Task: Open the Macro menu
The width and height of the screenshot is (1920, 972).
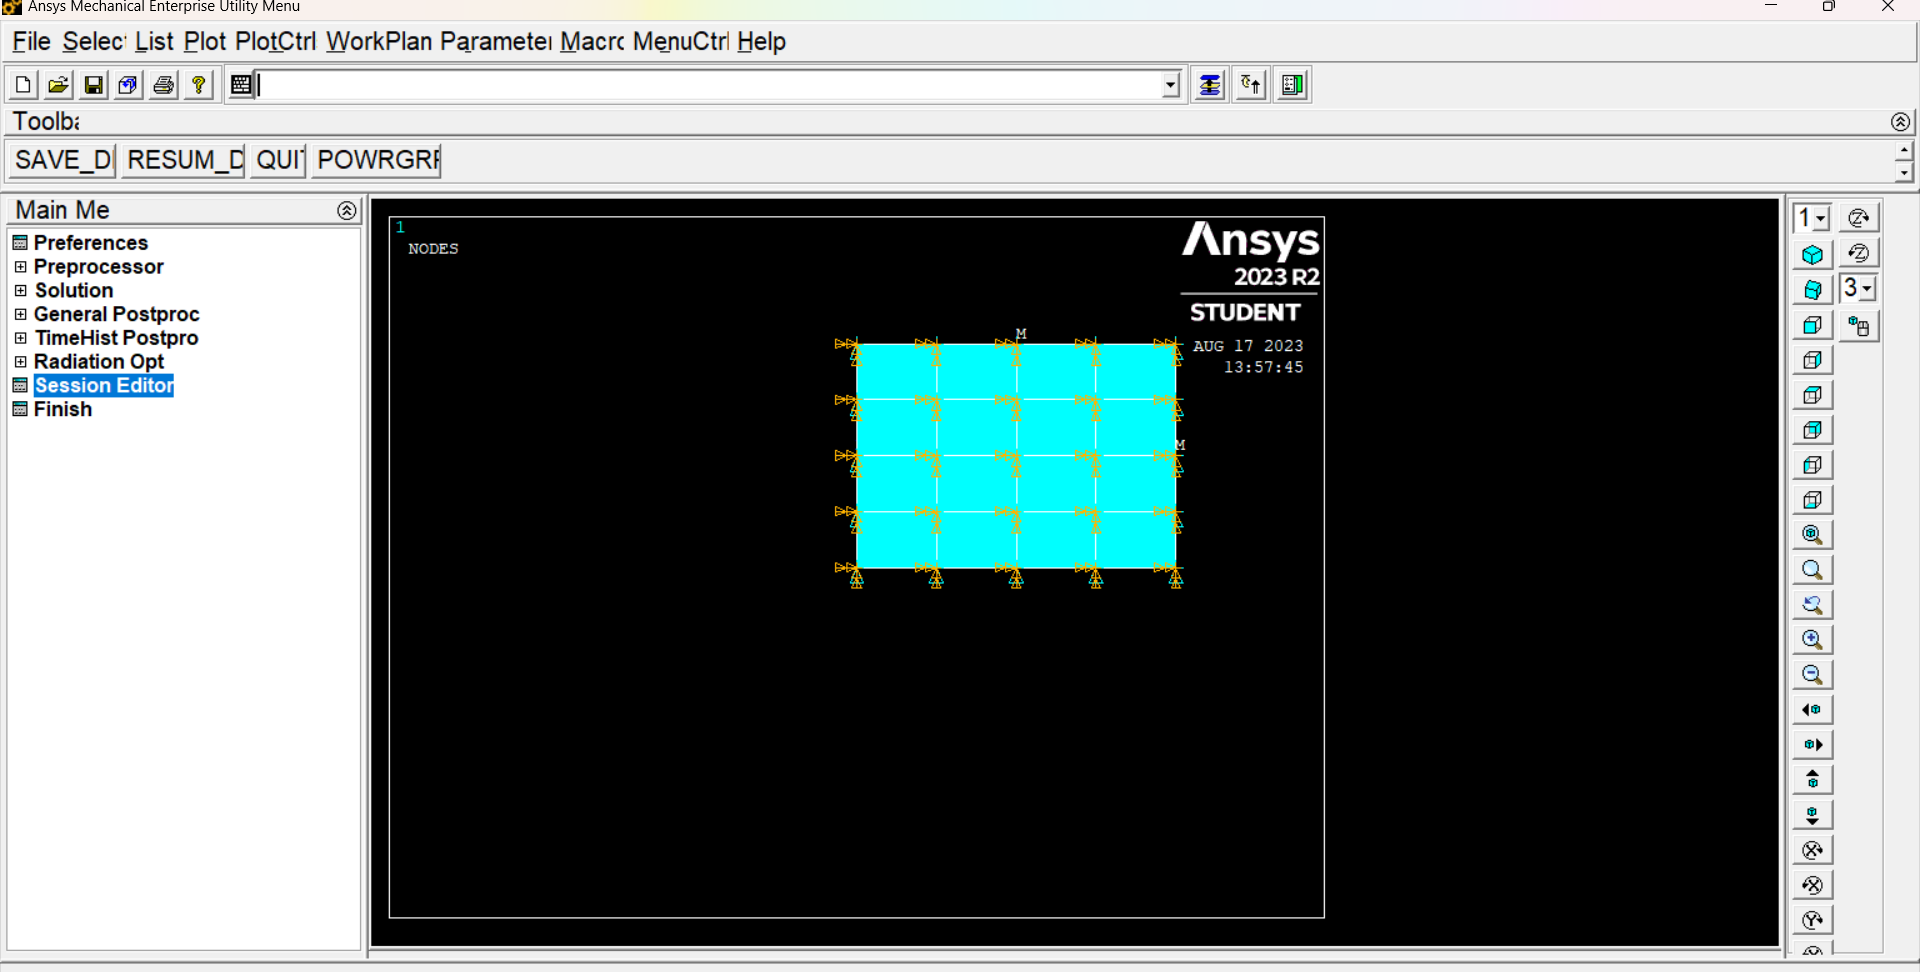Action: pyautogui.click(x=592, y=42)
